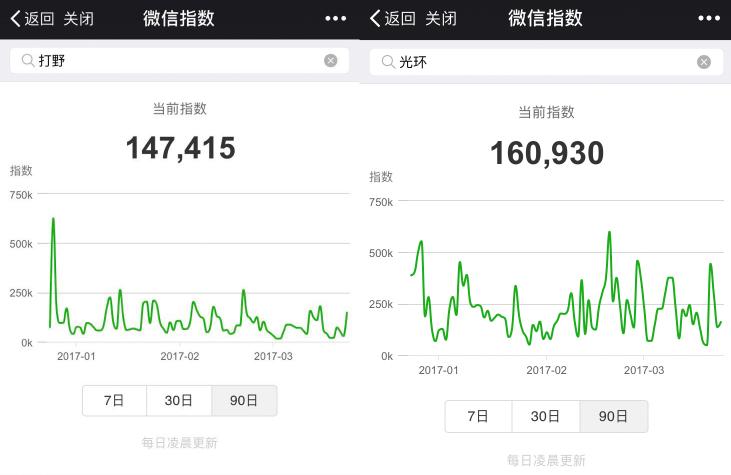Open the three-dot menu on 光环 screen
The width and height of the screenshot is (731, 475).
coord(709,19)
